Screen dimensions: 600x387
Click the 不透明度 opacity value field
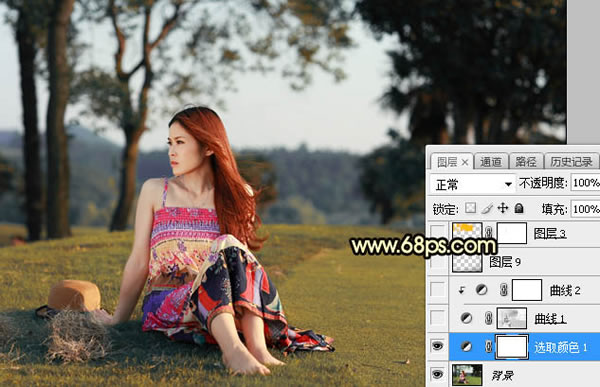point(585,183)
